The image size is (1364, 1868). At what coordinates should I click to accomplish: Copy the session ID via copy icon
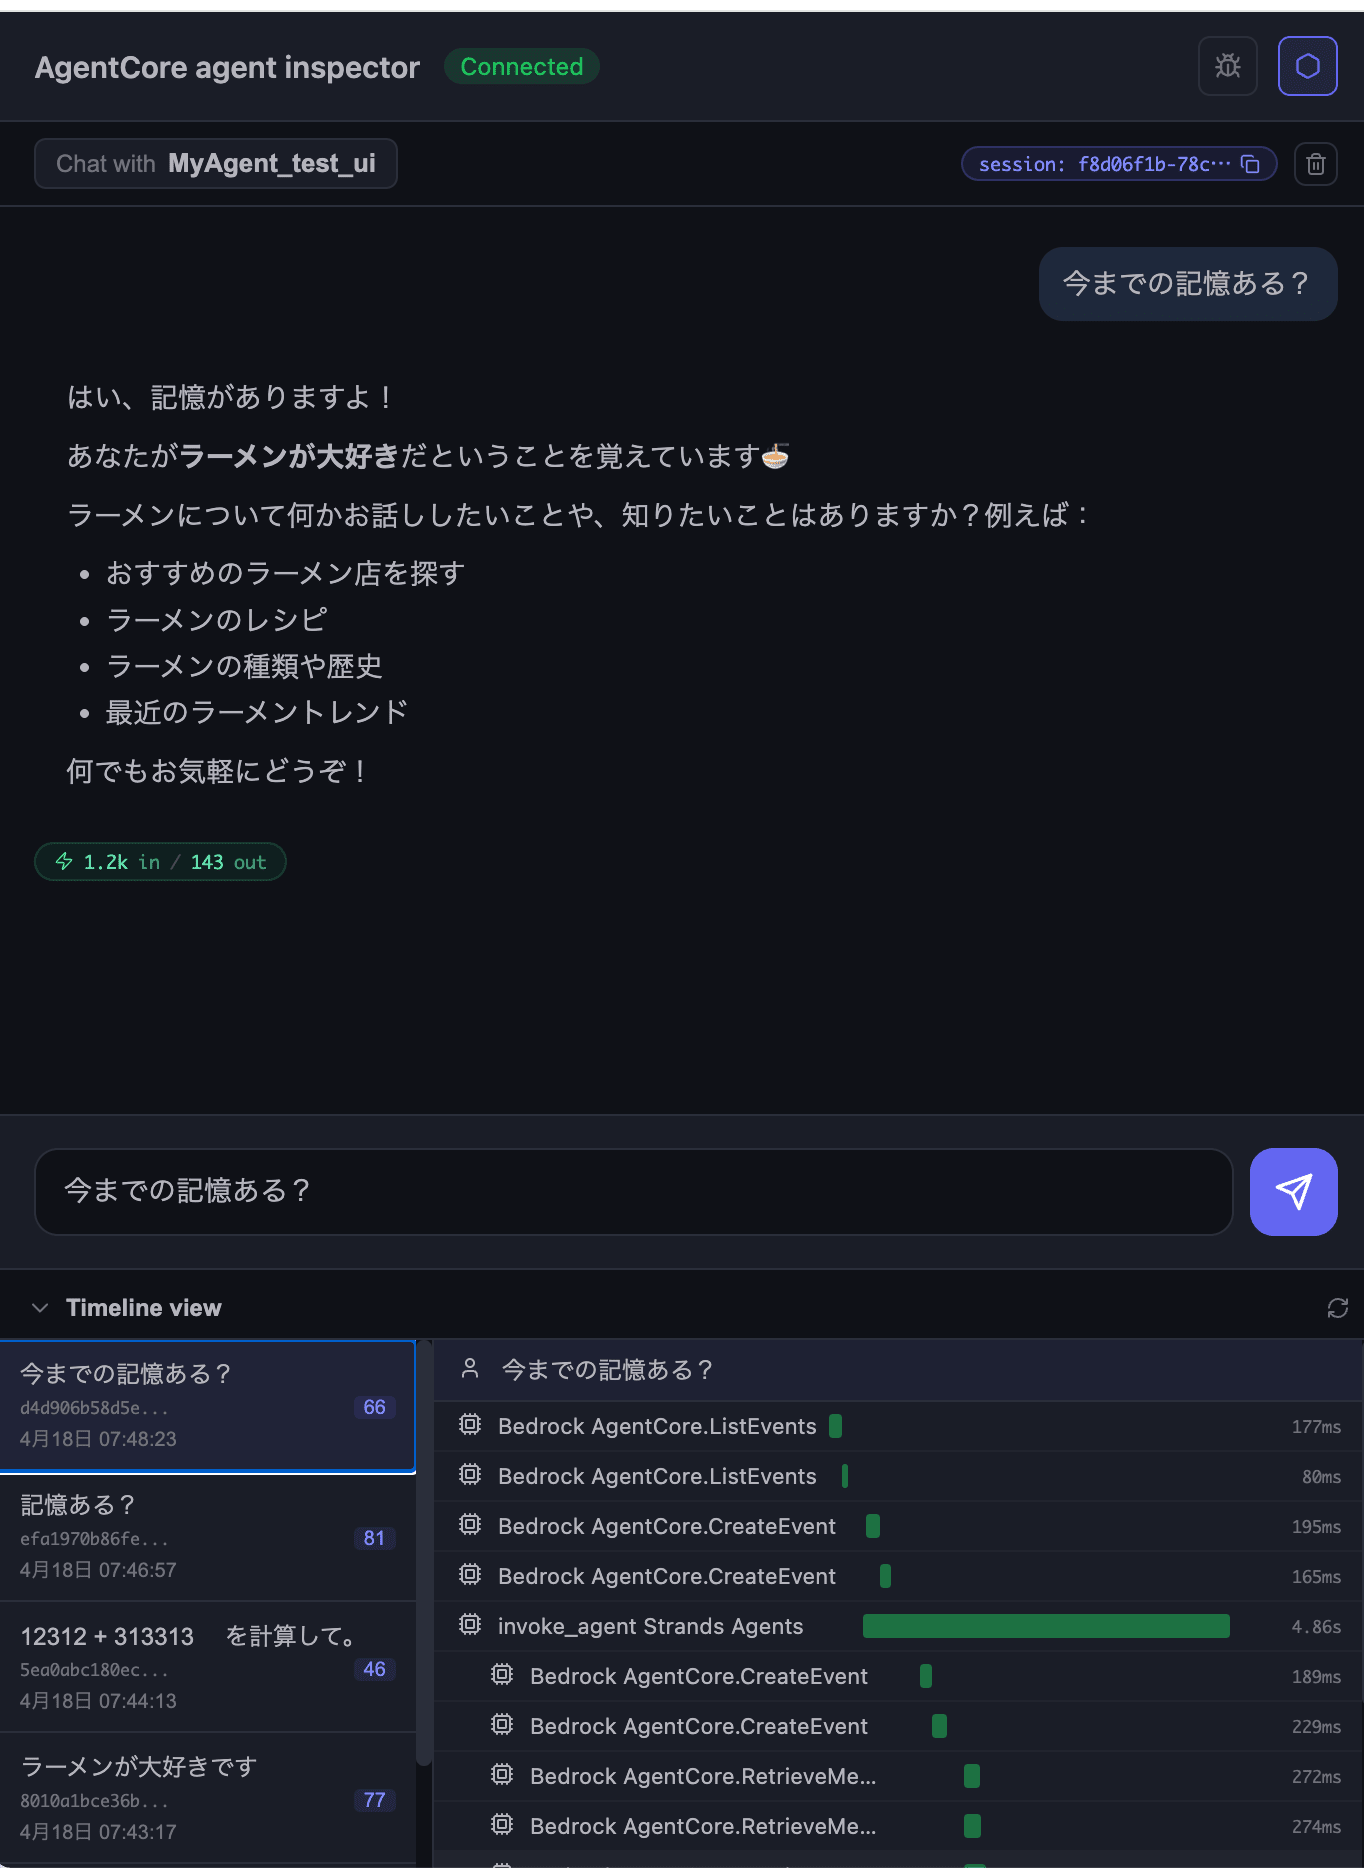[1250, 164]
